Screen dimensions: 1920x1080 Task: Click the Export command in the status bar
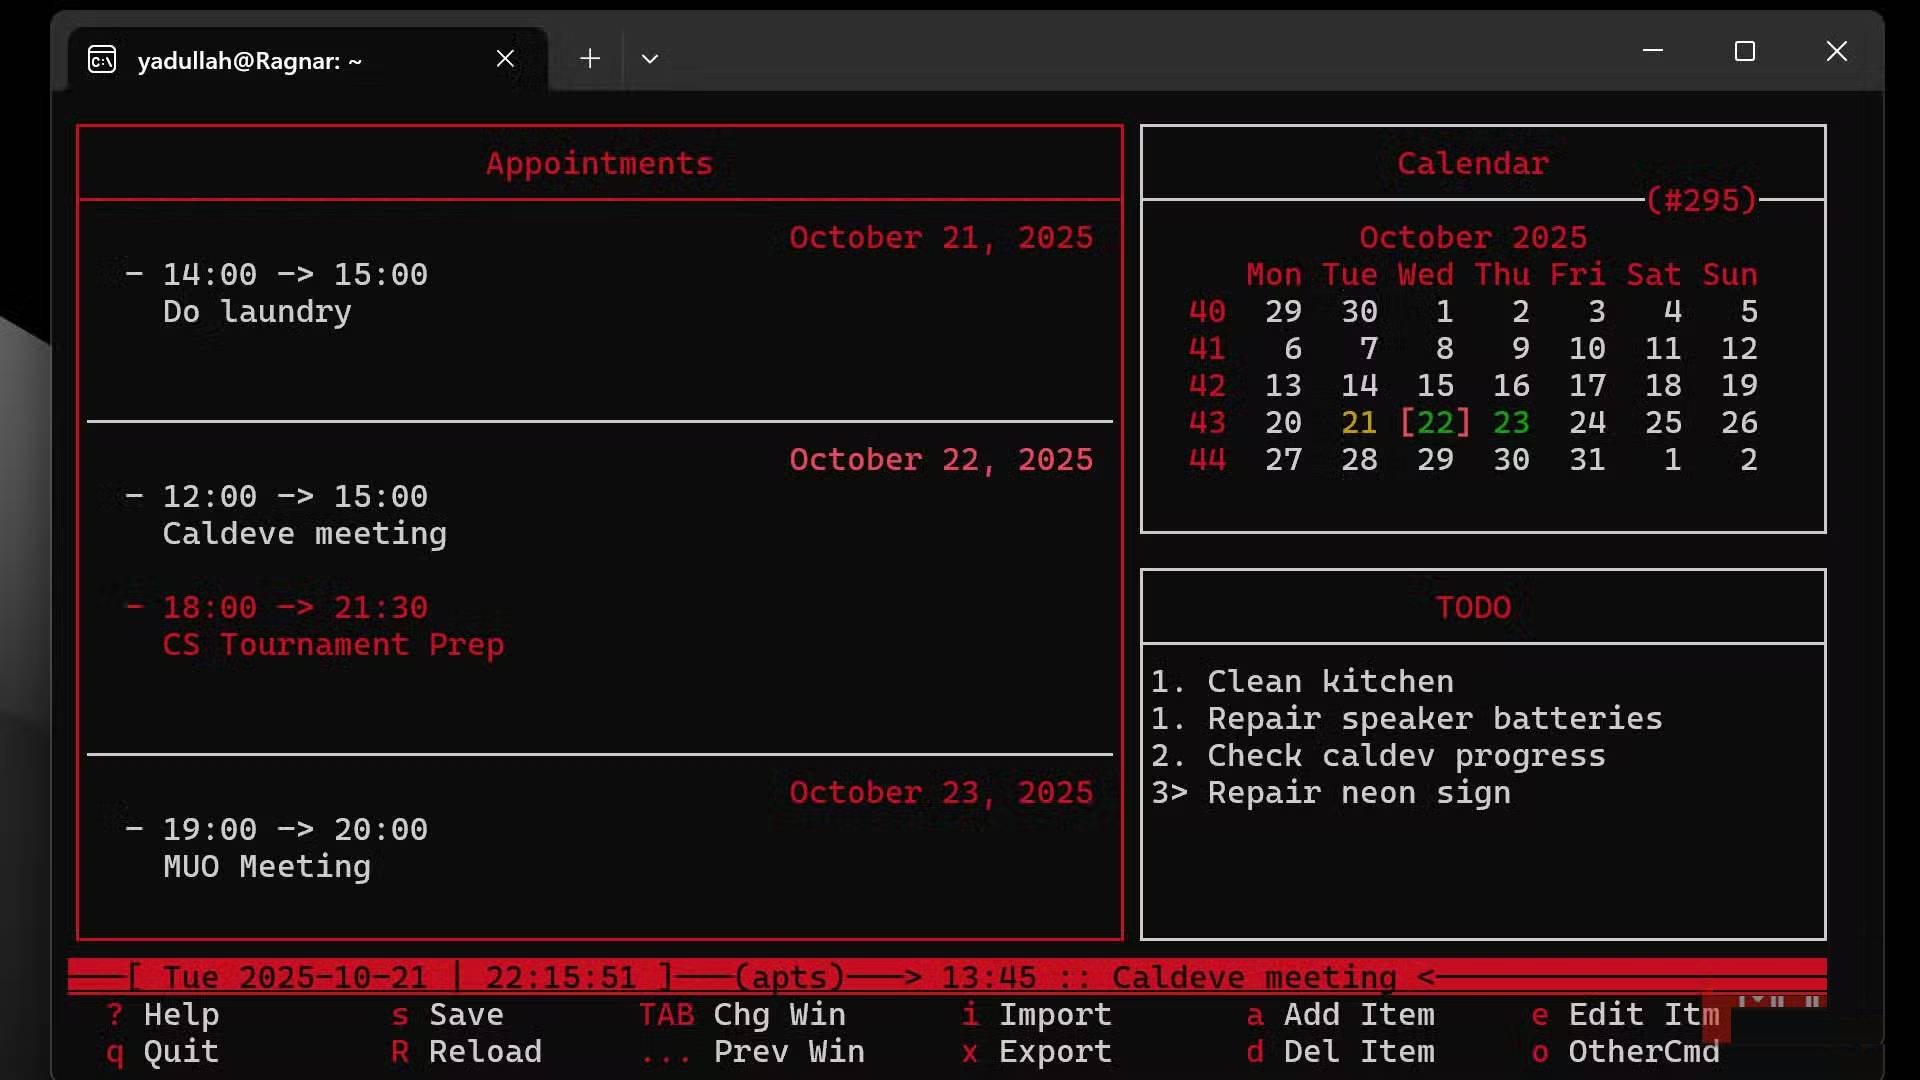(1055, 1051)
